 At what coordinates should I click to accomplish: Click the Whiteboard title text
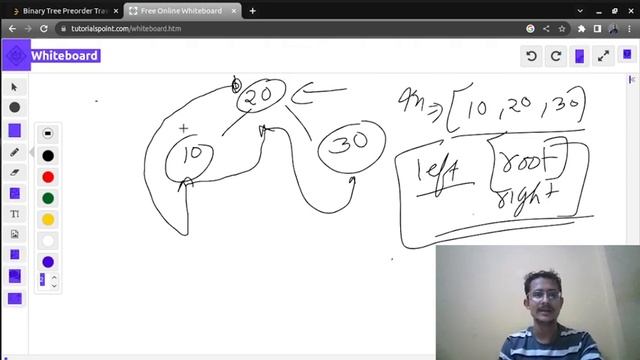coord(64,56)
